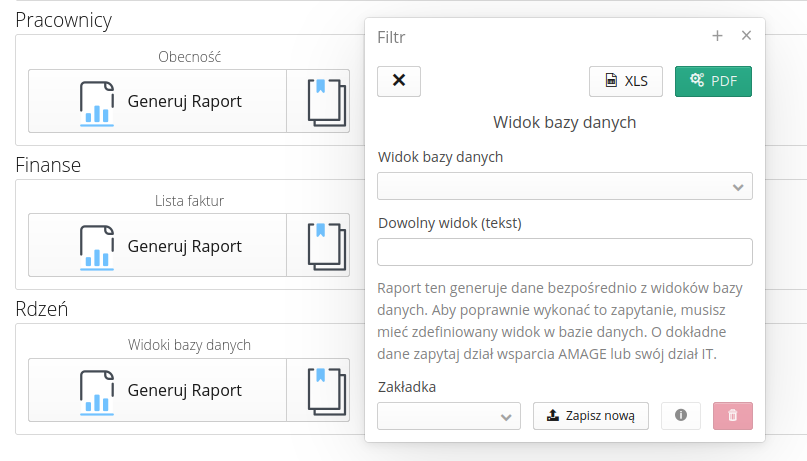The image size is (807, 461).
Task: Select the Rdzeń section heading
Action: [x=42, y=309]
